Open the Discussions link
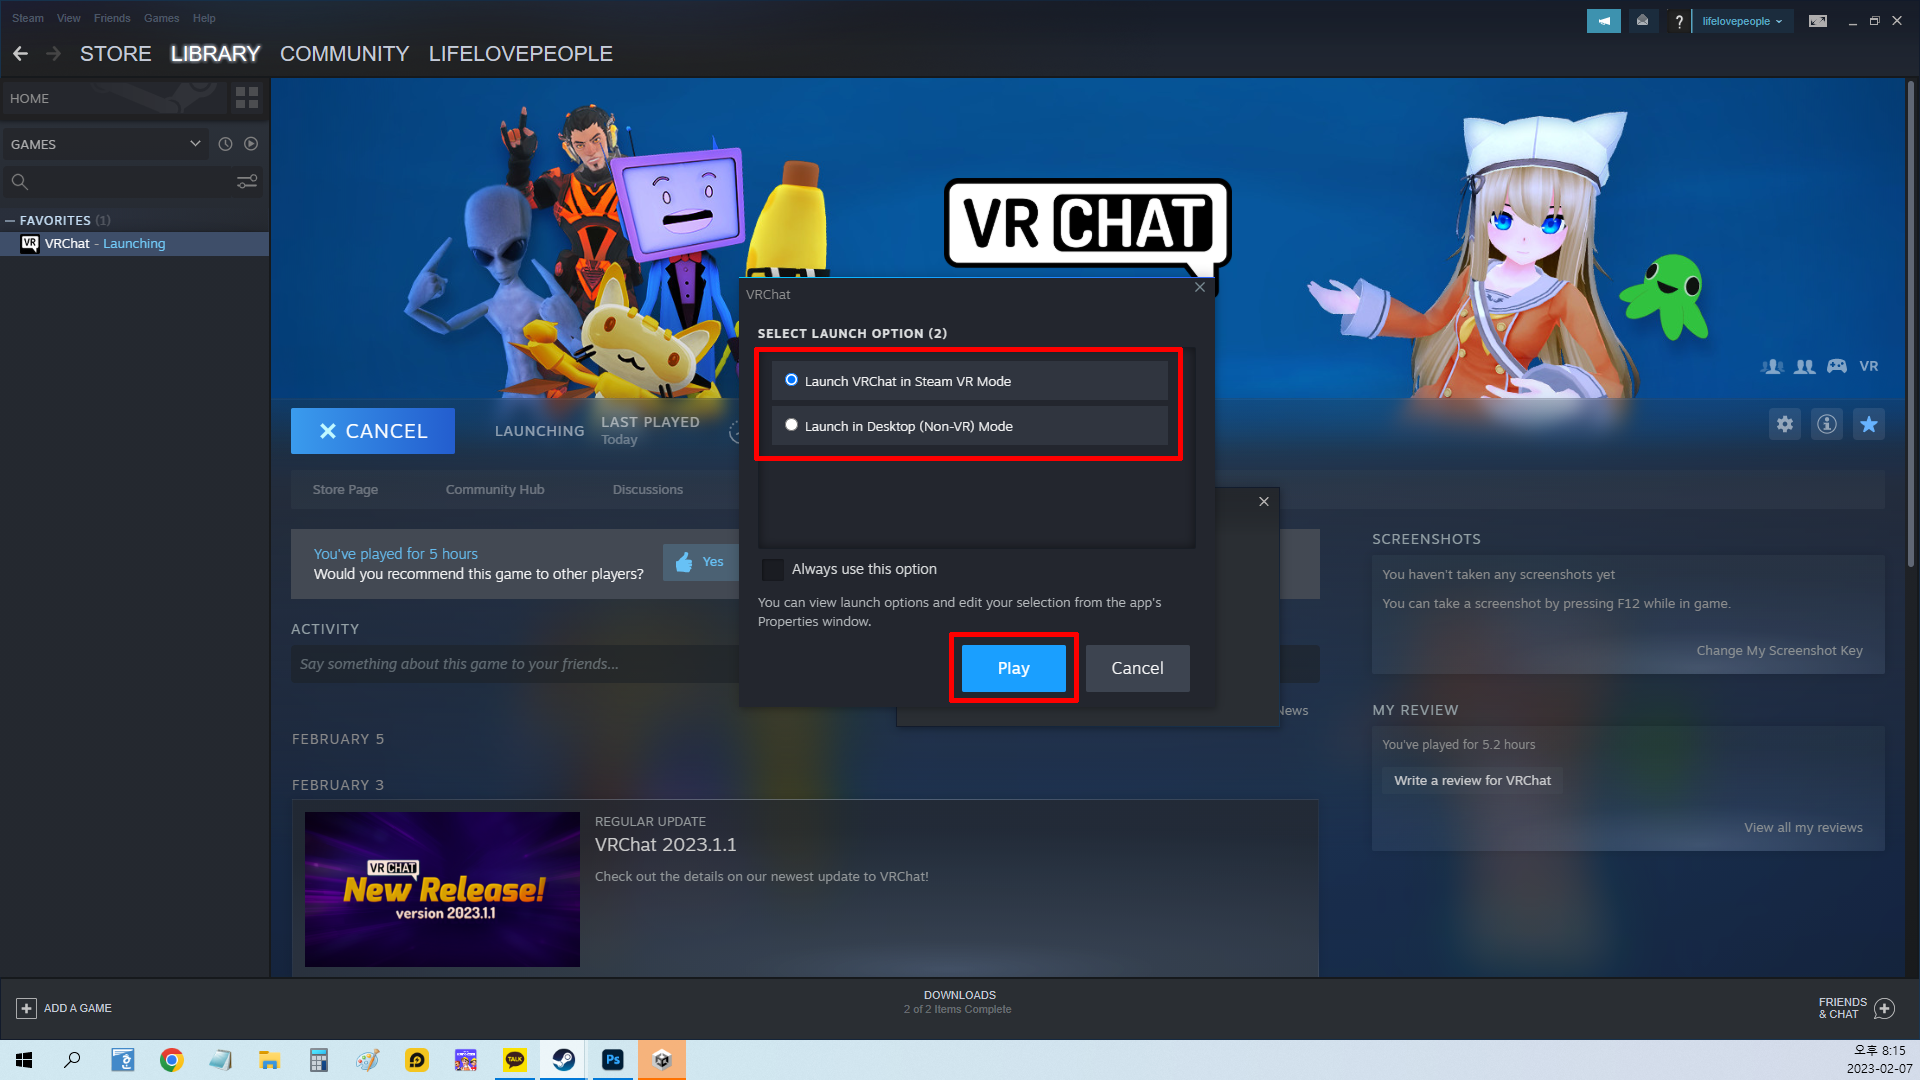 click(x=648, y=489)
